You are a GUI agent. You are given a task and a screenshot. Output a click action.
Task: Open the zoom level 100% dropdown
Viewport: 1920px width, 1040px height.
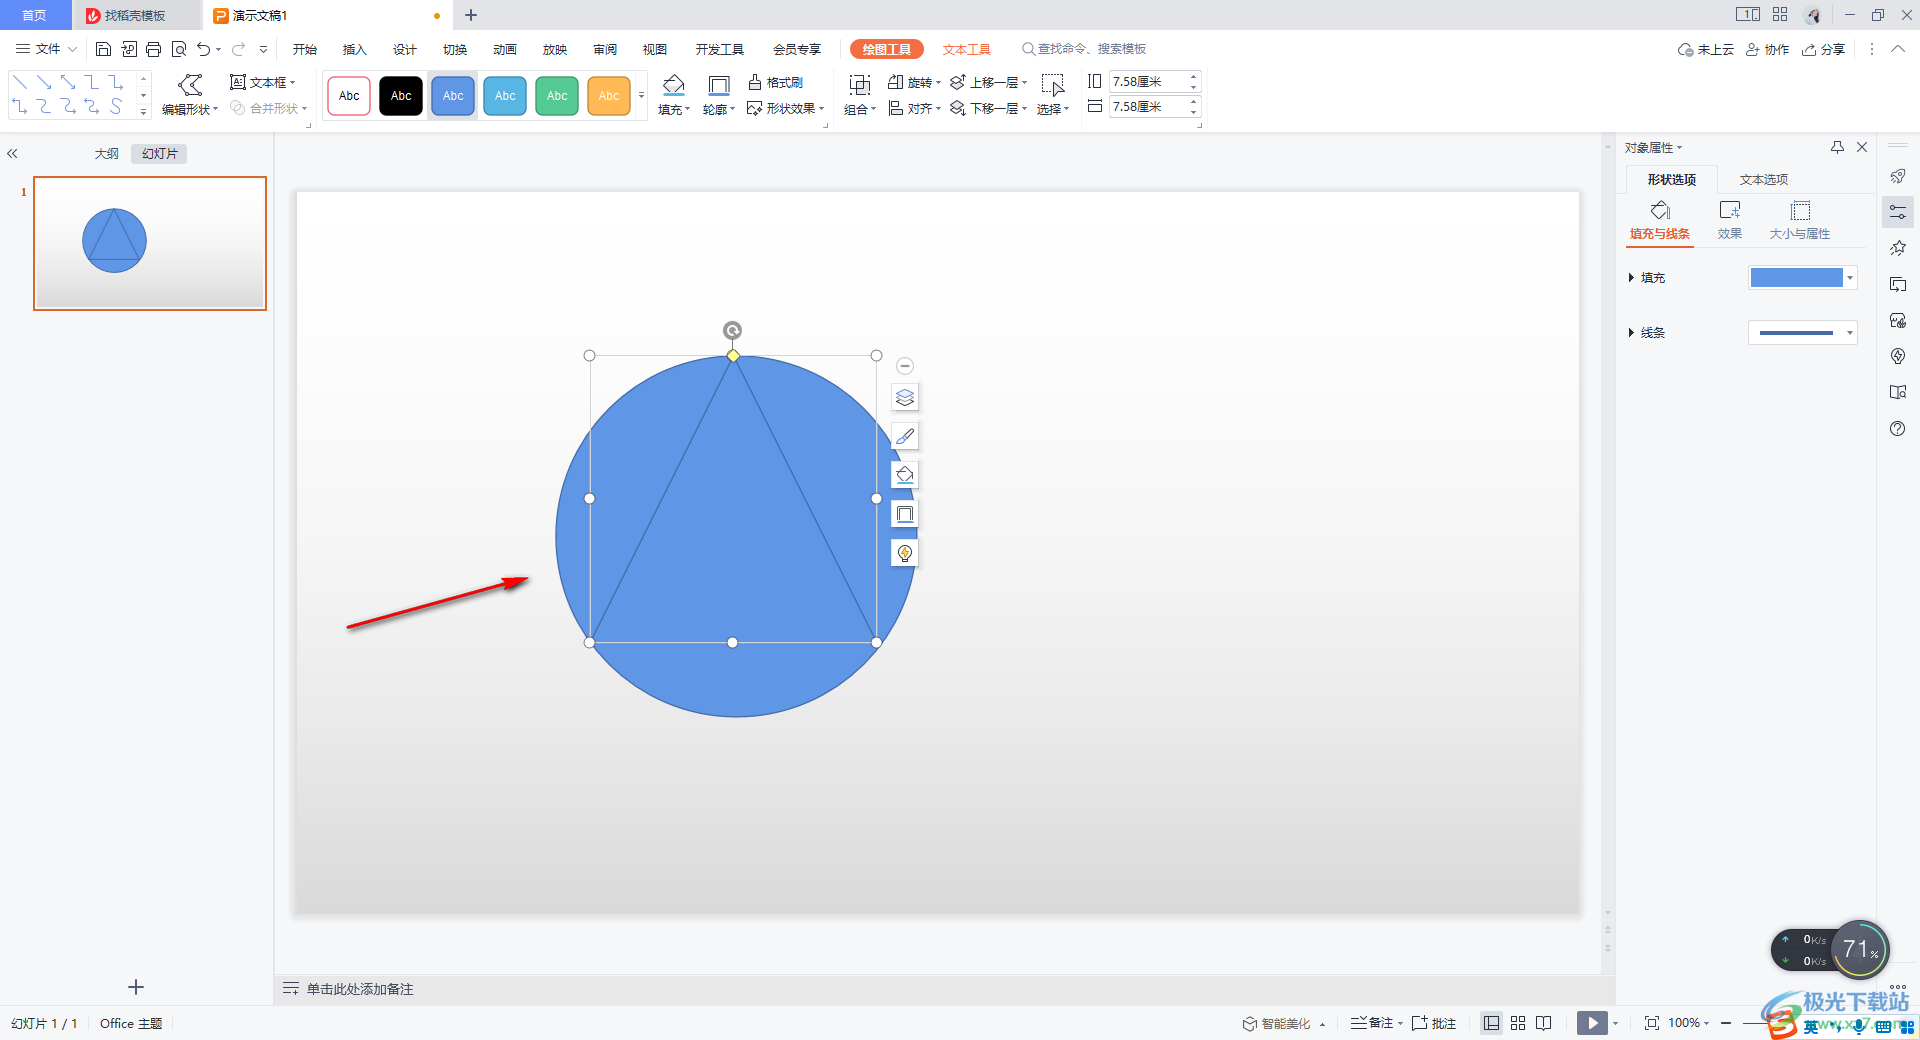coord(1688,1023)
